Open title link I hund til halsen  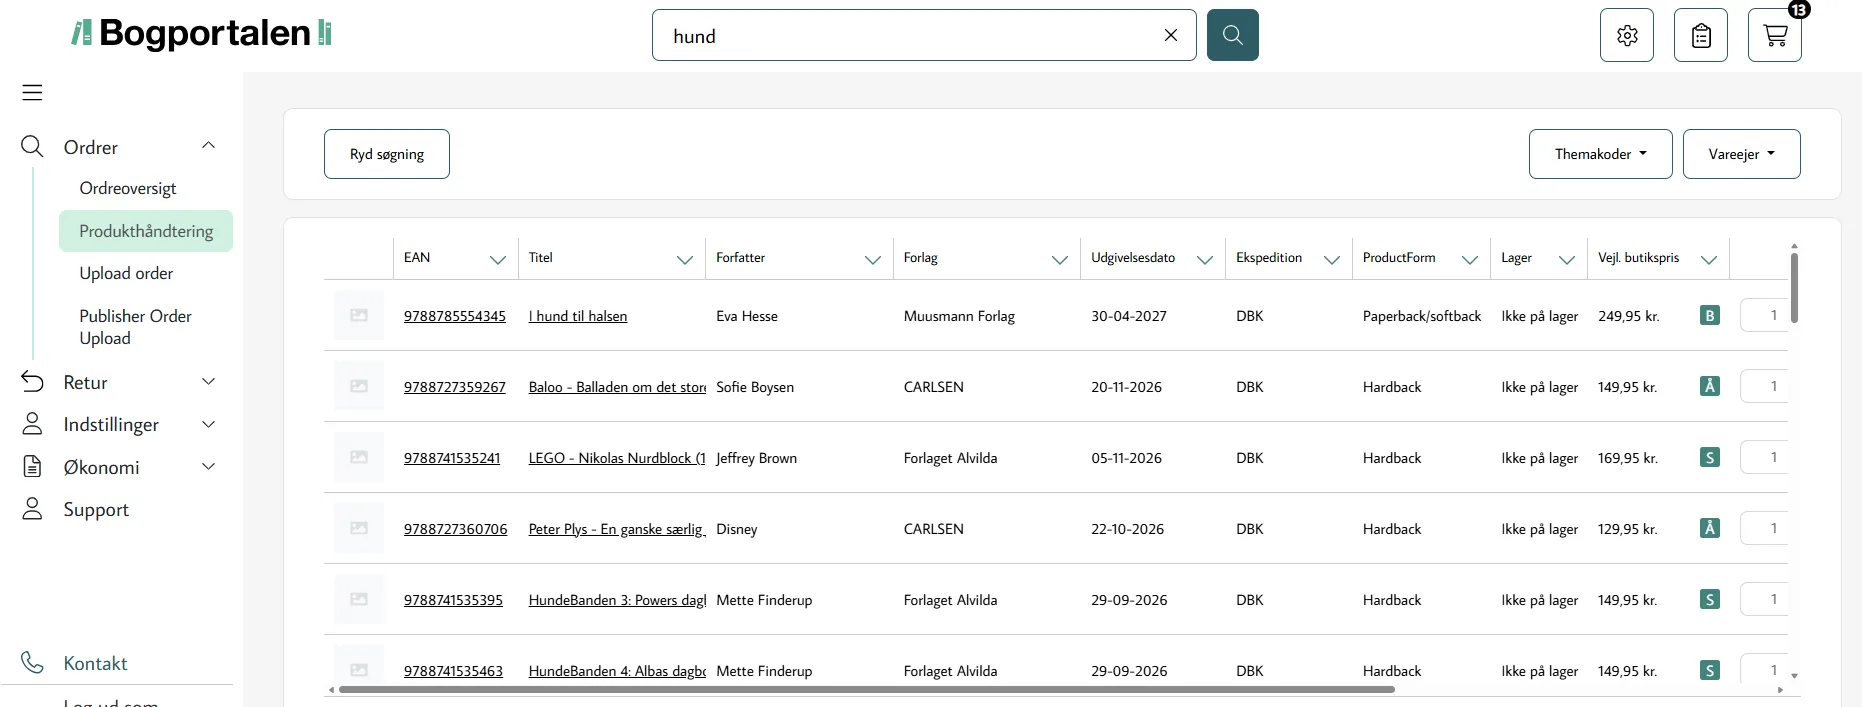click(x=578, y=316)
